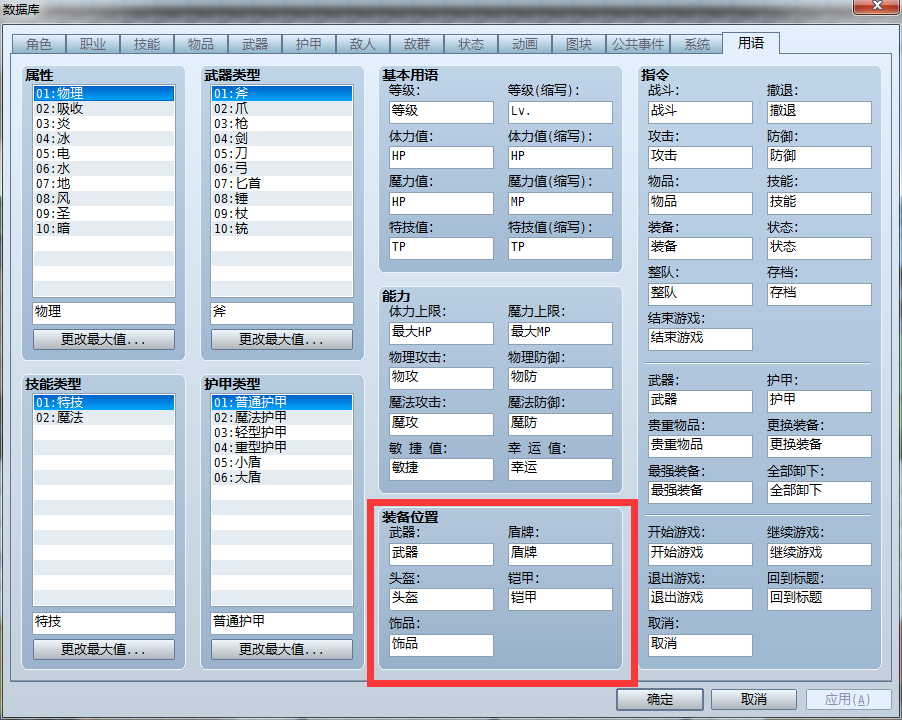Click 确定 button to confirm
Image resolution: width=902 pixels, height=720 pixels.
[660, 699]
